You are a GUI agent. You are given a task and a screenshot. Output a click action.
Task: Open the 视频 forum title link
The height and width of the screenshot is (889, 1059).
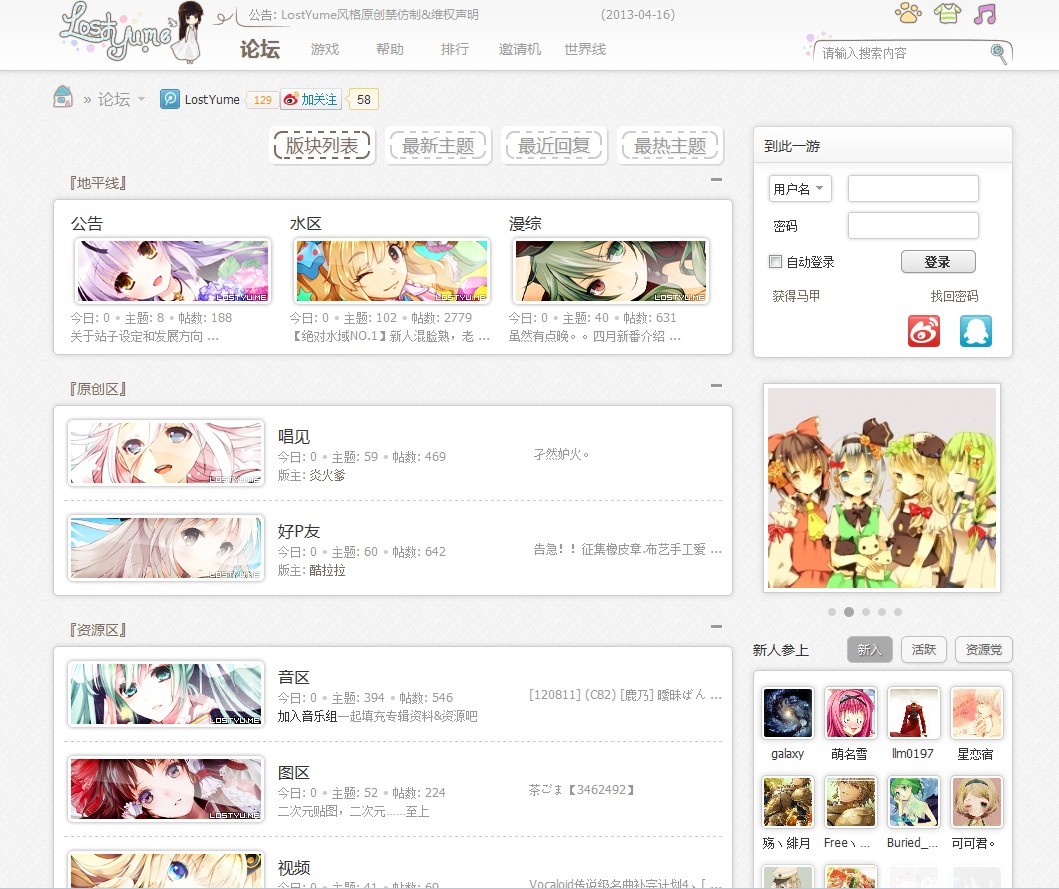(x=294, y=867)
